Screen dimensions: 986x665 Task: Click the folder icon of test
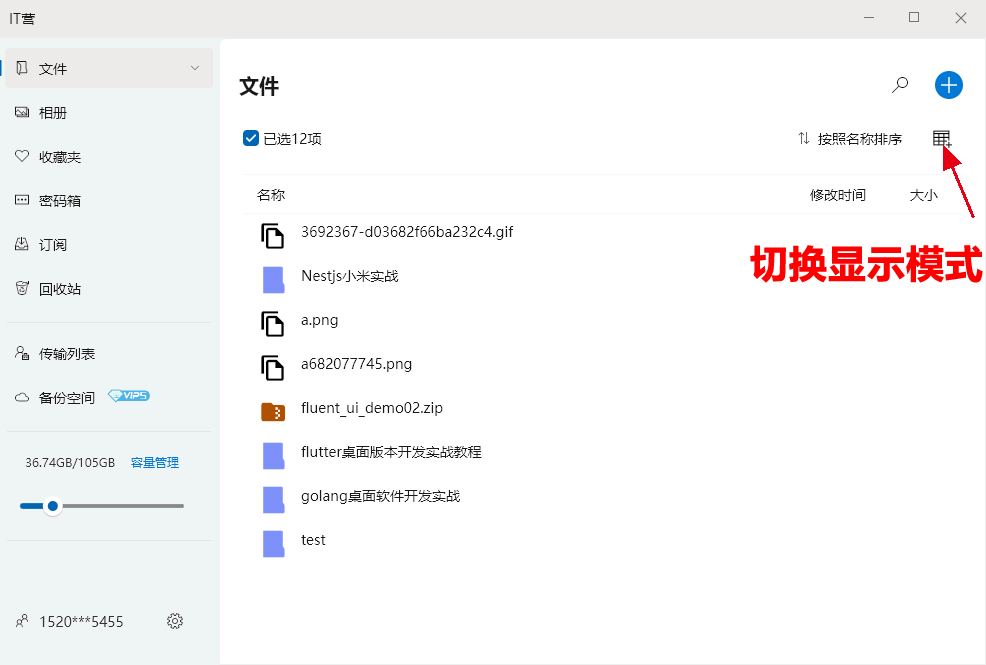274,544
